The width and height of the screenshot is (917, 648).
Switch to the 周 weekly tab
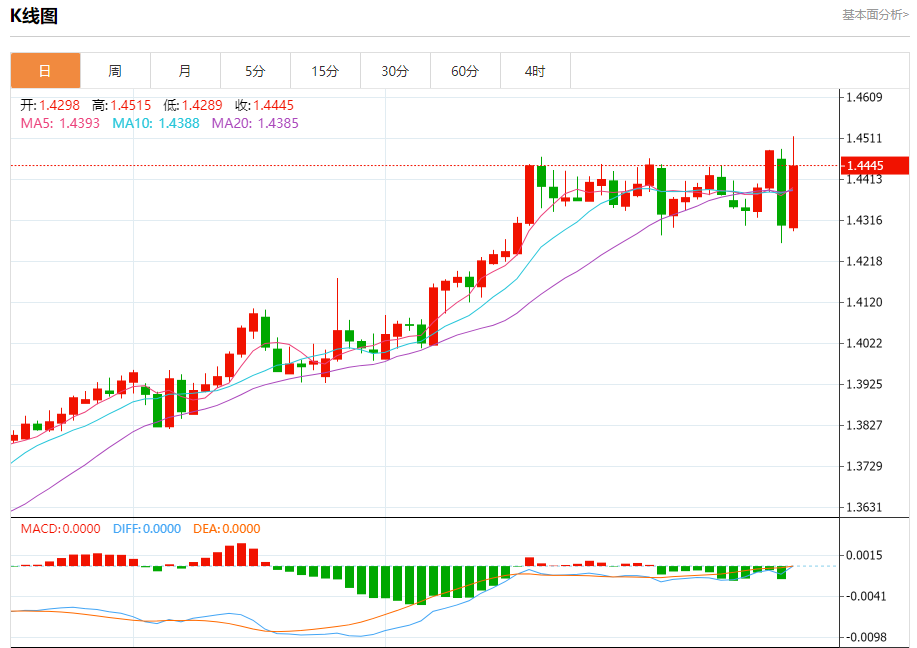click(x=115, y=71)
